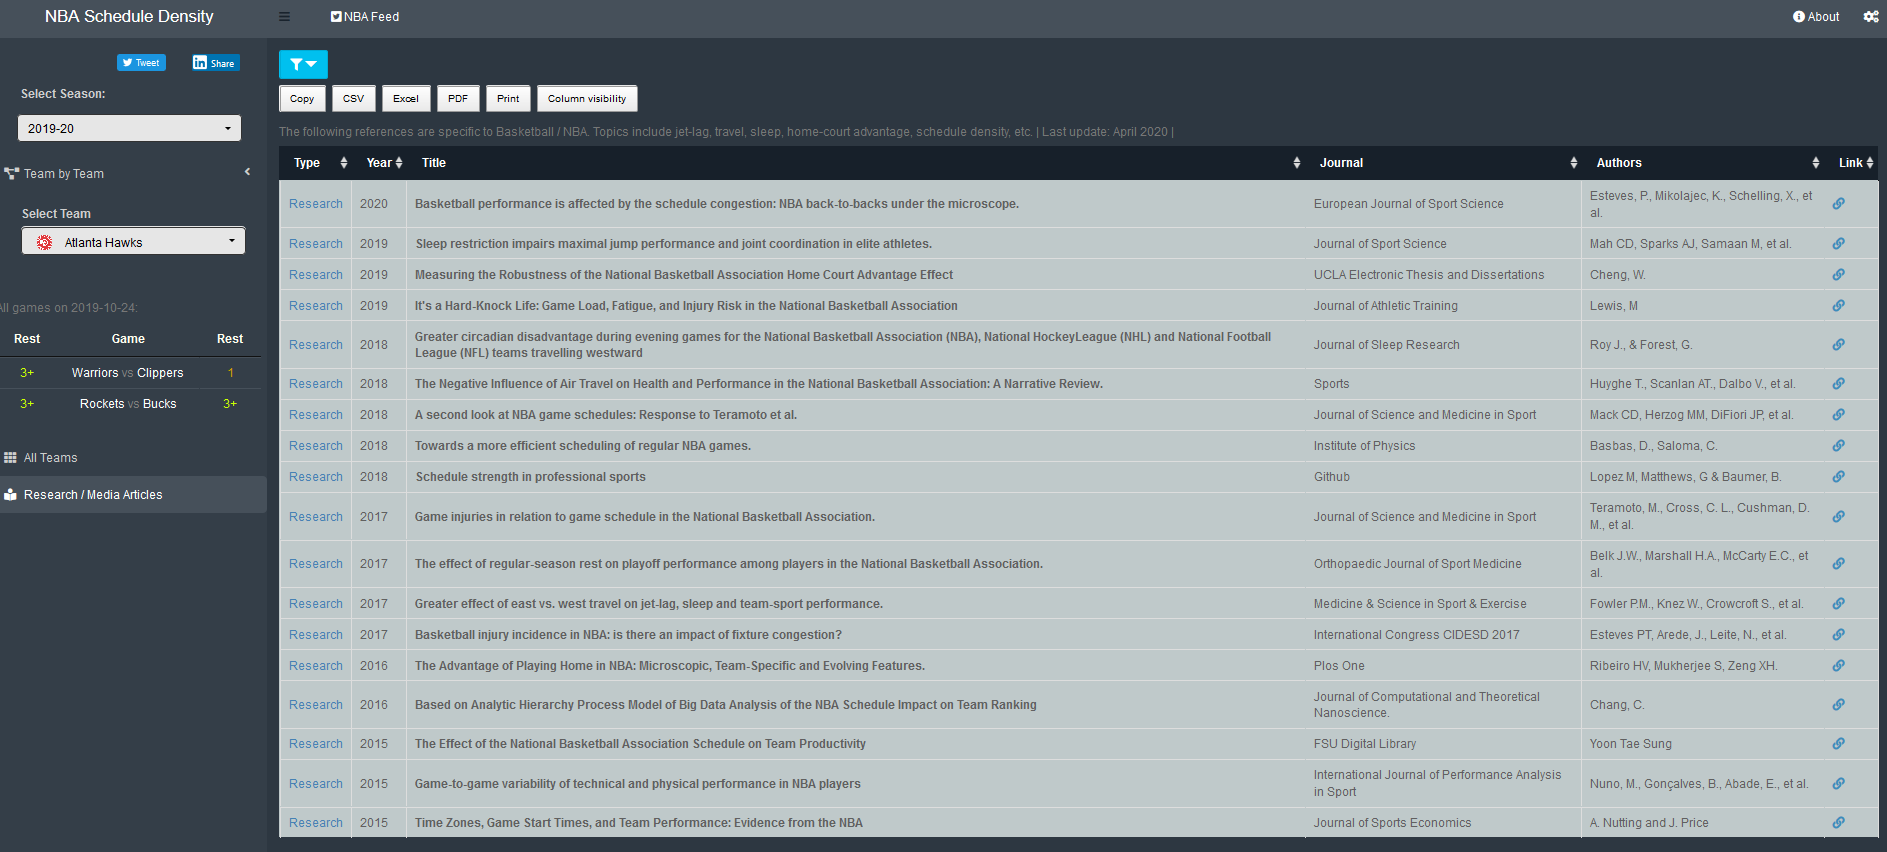The width and height of the screenshot is (1887, 852).
Task: Open link icon for FSU Digital Library row
Action: point(1838,744)
